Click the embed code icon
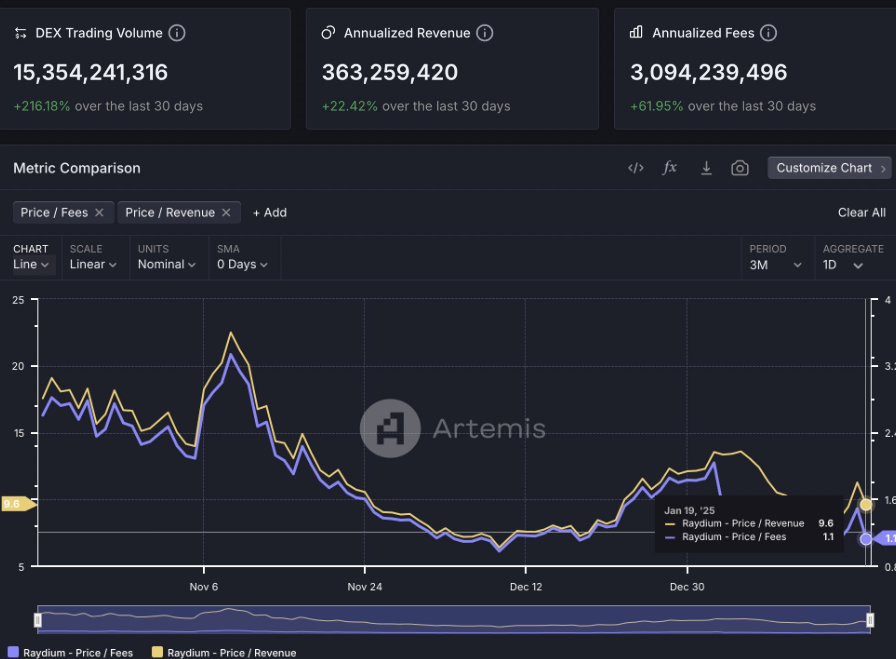896x659 pixels. (x=635, y=168)
